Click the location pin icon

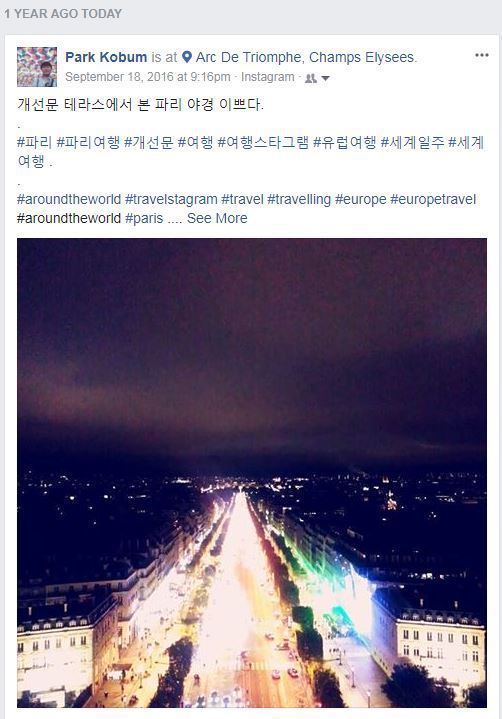(187, 57)
